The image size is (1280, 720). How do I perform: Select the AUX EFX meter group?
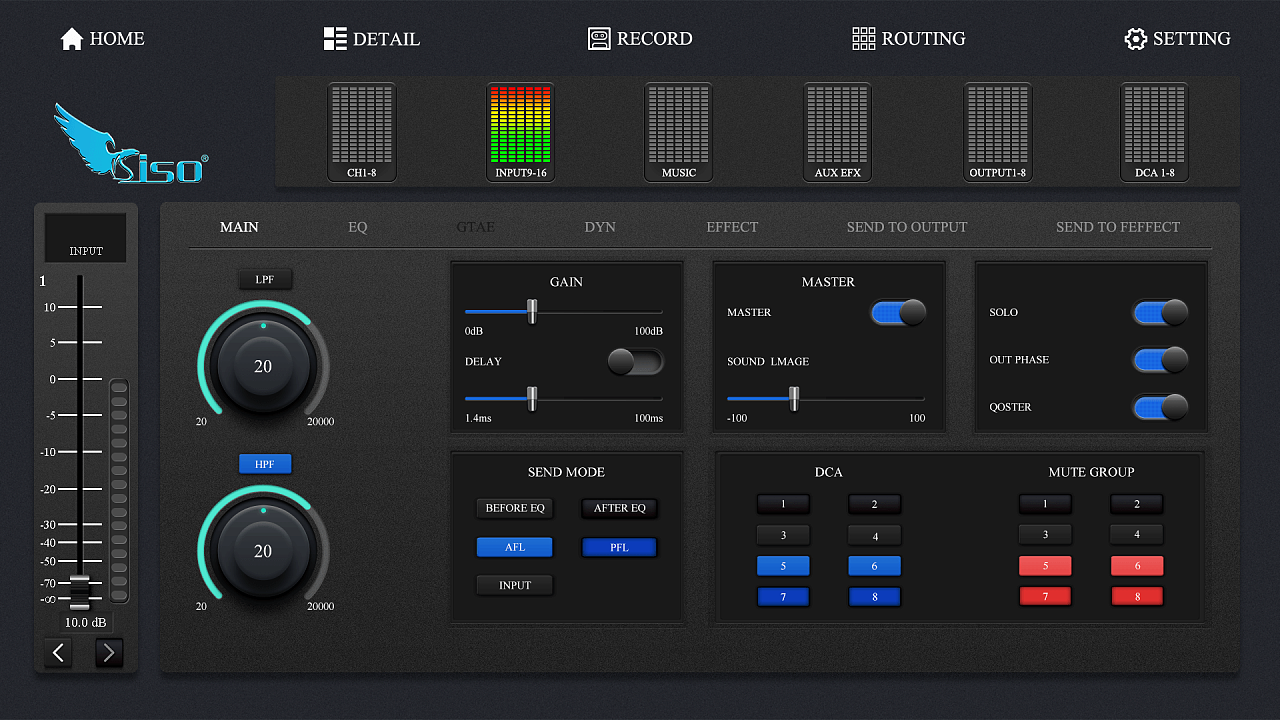[x=837, y=132]
